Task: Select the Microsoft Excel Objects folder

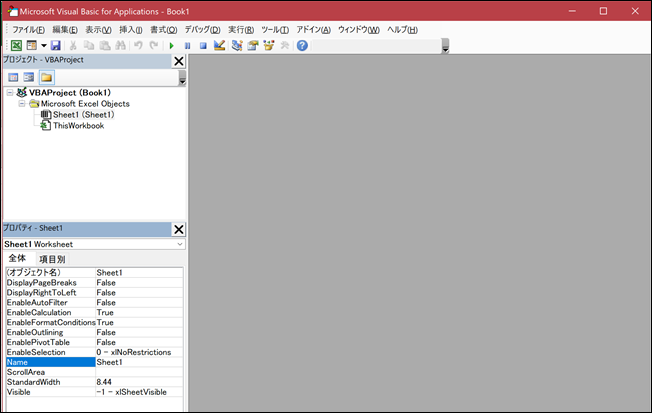Action: click(85, 104)
